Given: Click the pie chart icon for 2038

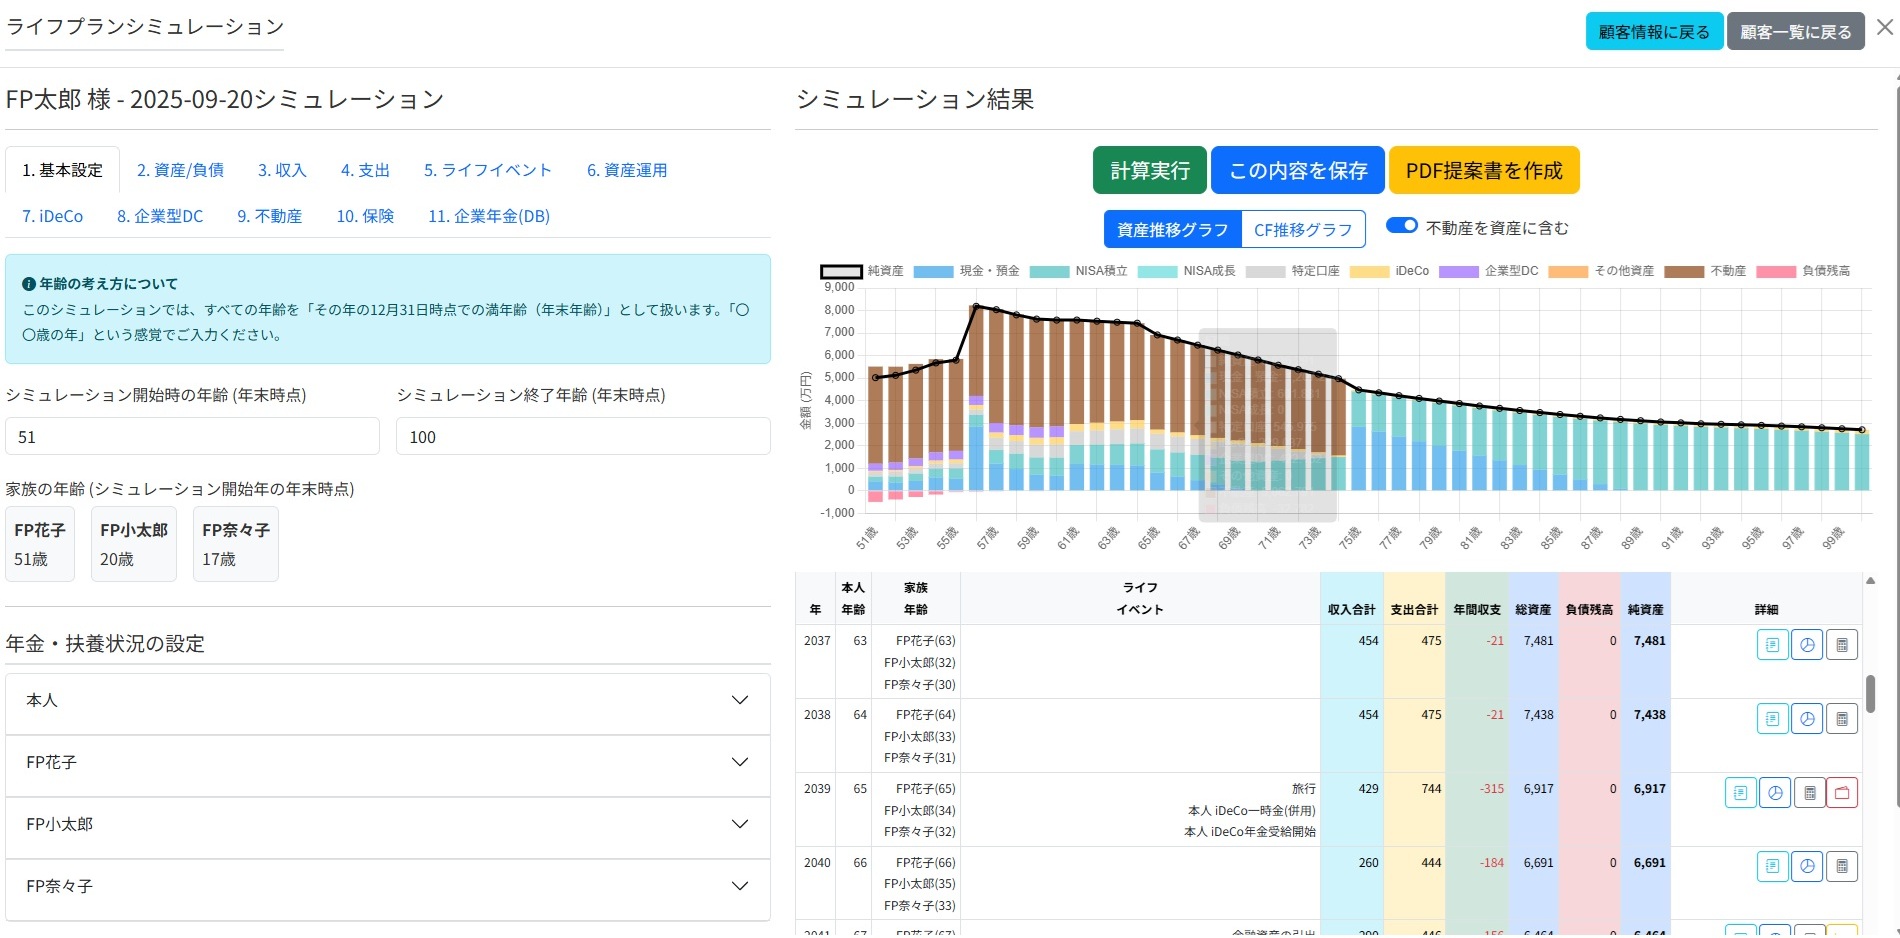Looking at the screenshot, I should tap(1806, 719).
